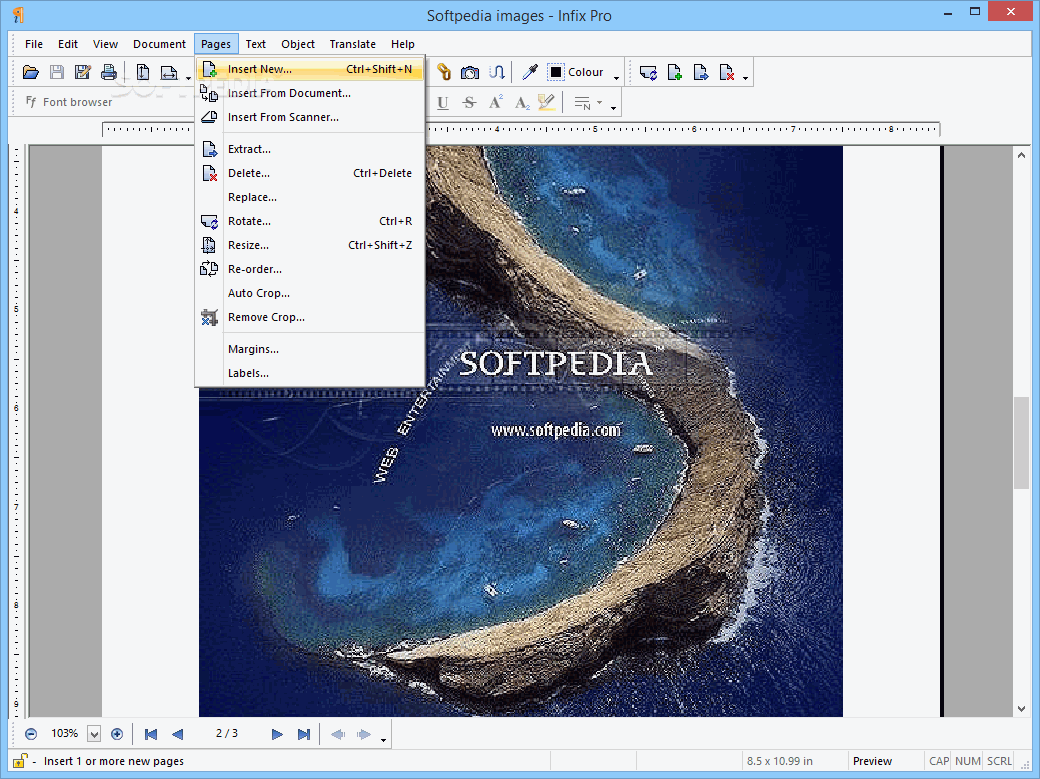Open the Edit menu
The image size is (1040, 779).
coord(68,44)
